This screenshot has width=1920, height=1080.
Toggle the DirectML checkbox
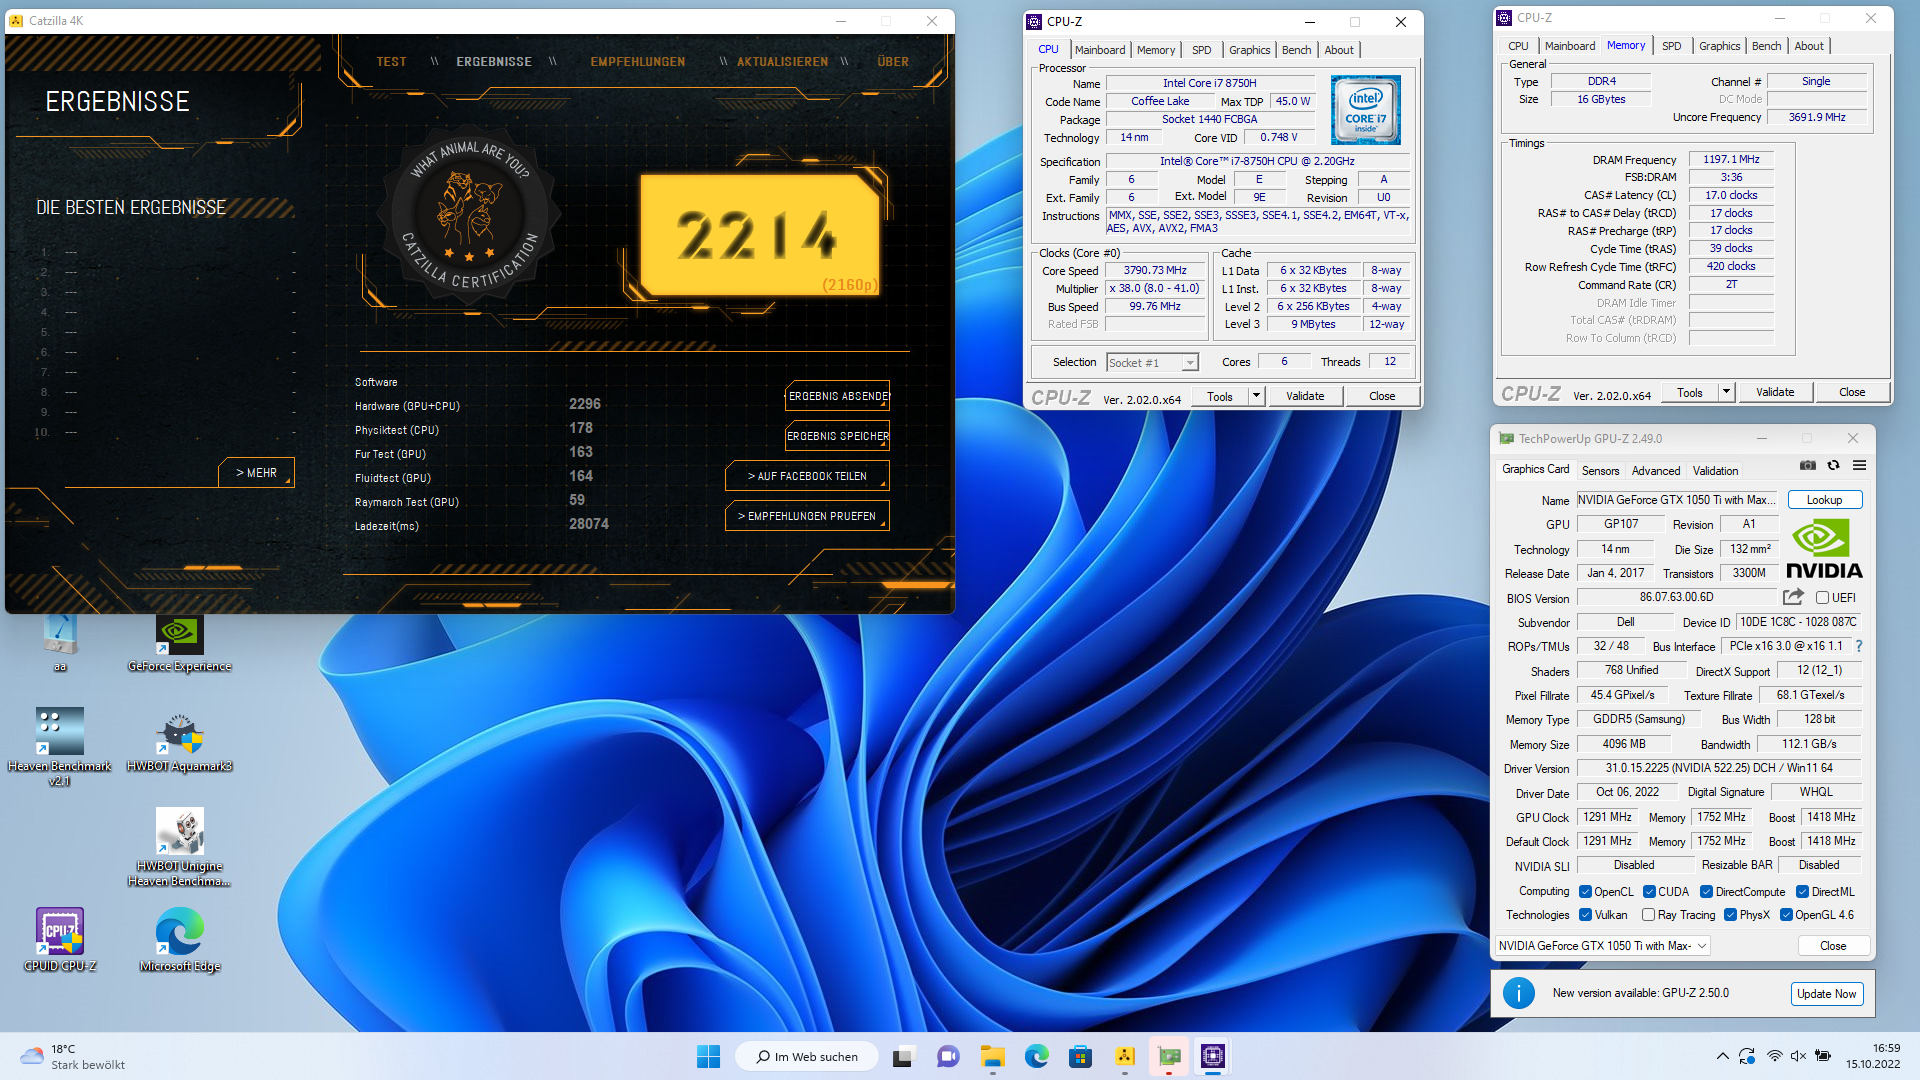pos(1802,892)
